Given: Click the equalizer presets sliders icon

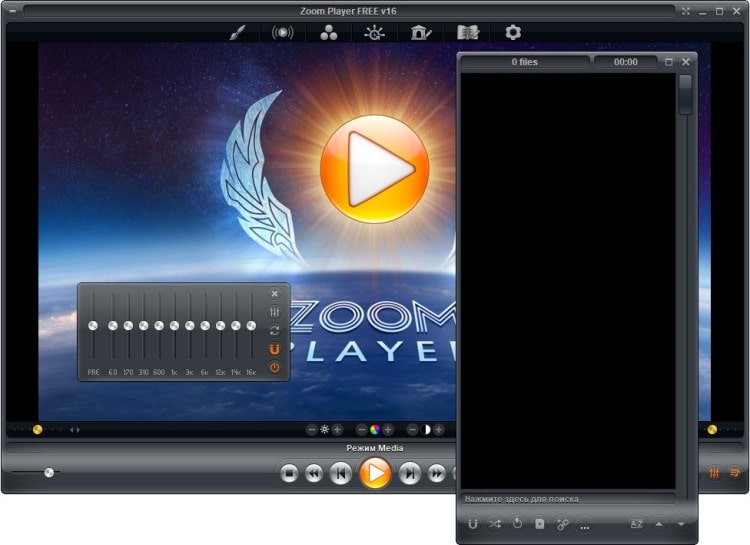Looking at the screenshot, I should [275, 312].
